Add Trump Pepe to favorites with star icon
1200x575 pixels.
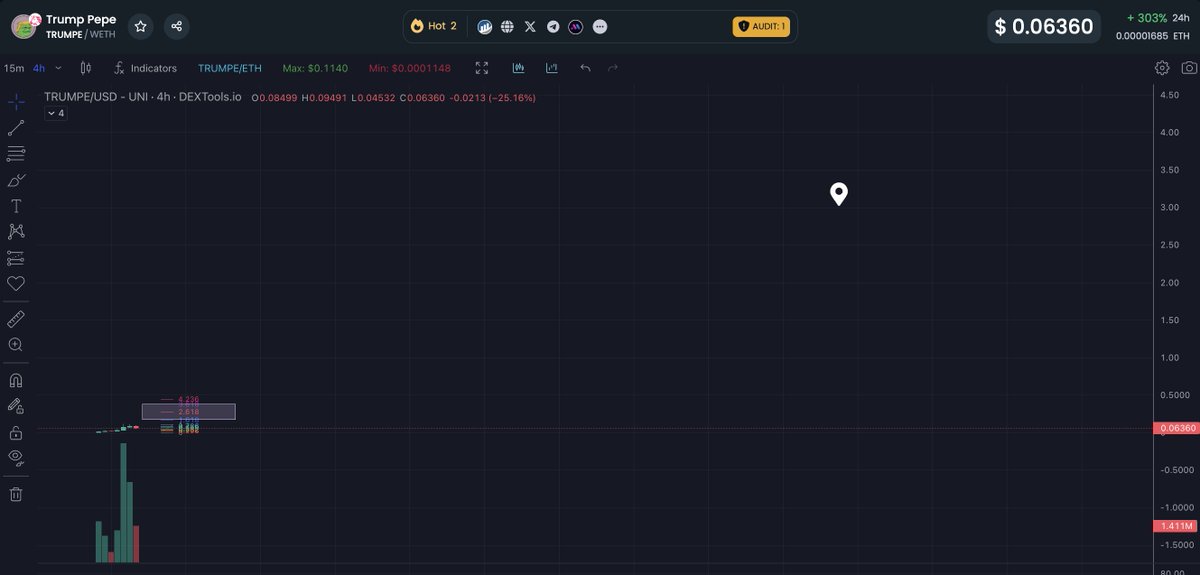[141, 26]
